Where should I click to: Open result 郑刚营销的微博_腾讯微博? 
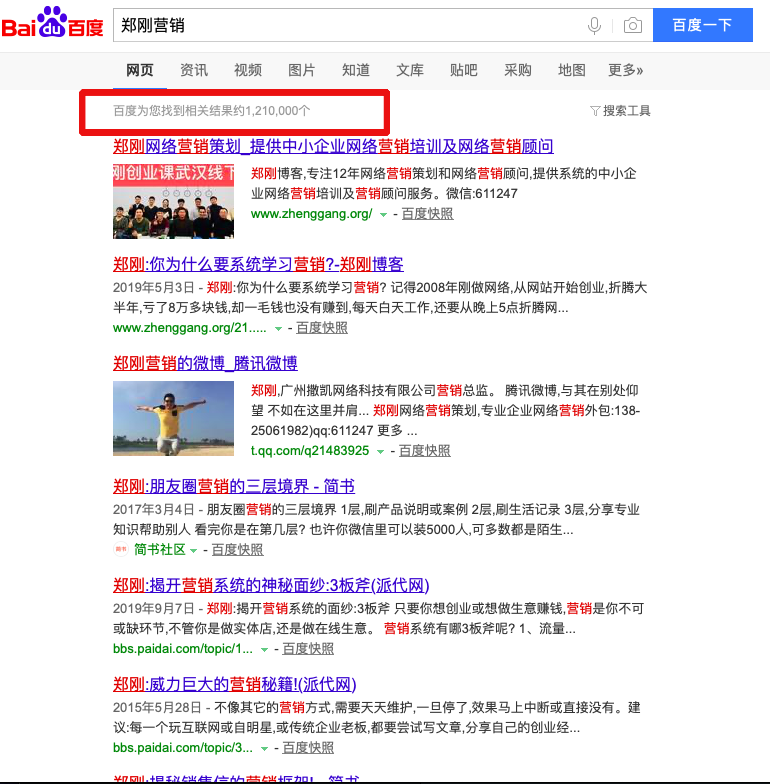(x=205, y=363)
